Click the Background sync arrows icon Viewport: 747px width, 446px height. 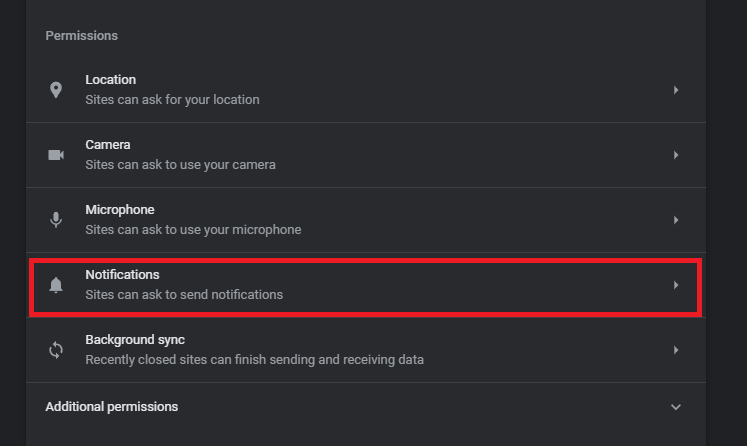pos(56,350)
